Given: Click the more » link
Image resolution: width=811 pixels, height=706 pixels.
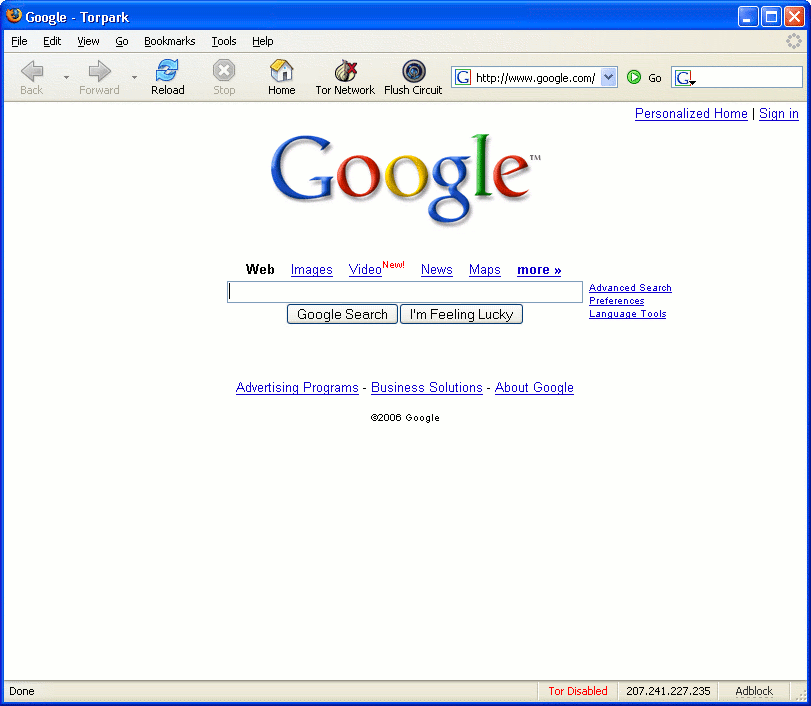Looking at the screenshot, I should [x=539, y=269].
